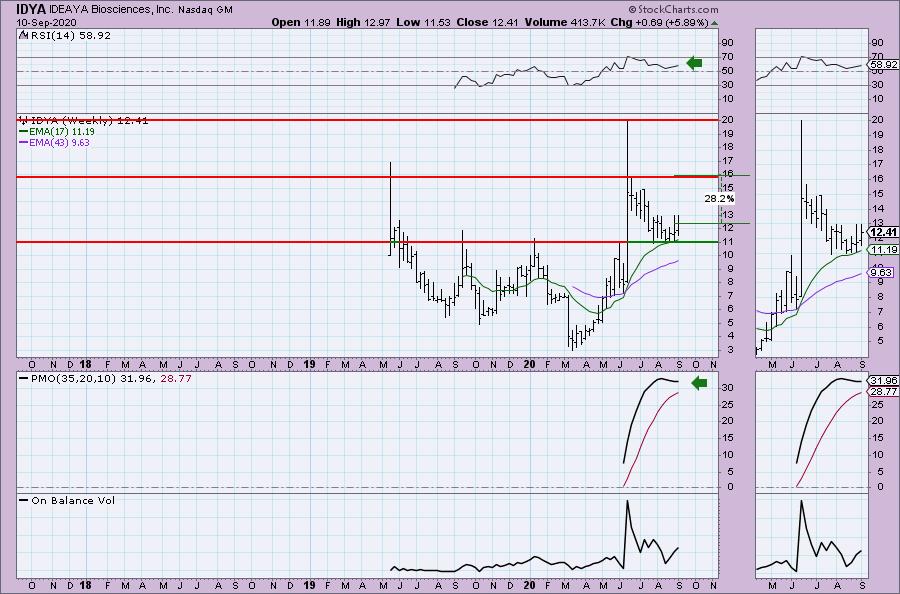Click the High 12.97 value
900x594 pixels.
point(363,22)
